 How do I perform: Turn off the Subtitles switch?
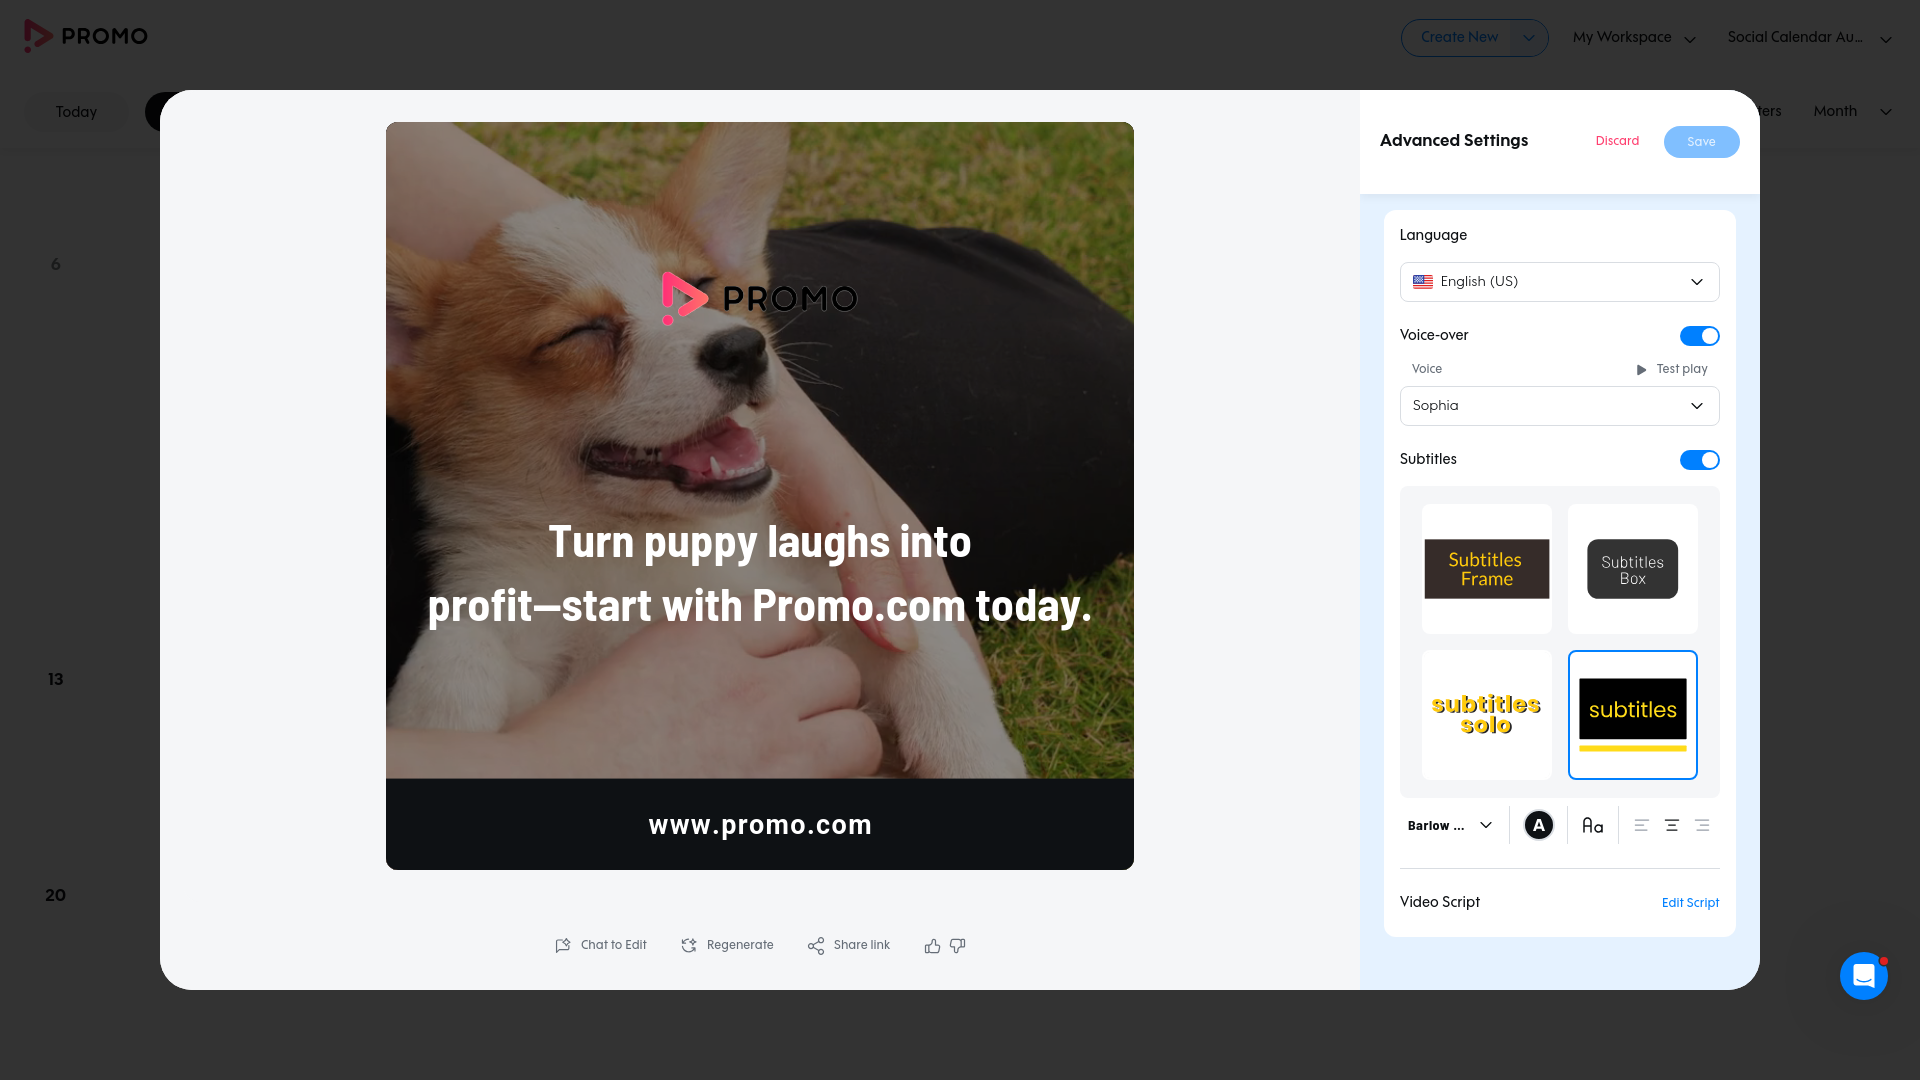click(x=1699, y=460)
